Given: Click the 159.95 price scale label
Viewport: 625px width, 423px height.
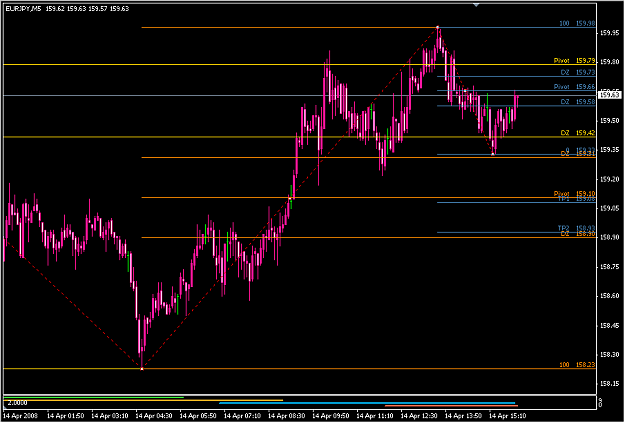Looking at the screenshot, I should [609, 33].
